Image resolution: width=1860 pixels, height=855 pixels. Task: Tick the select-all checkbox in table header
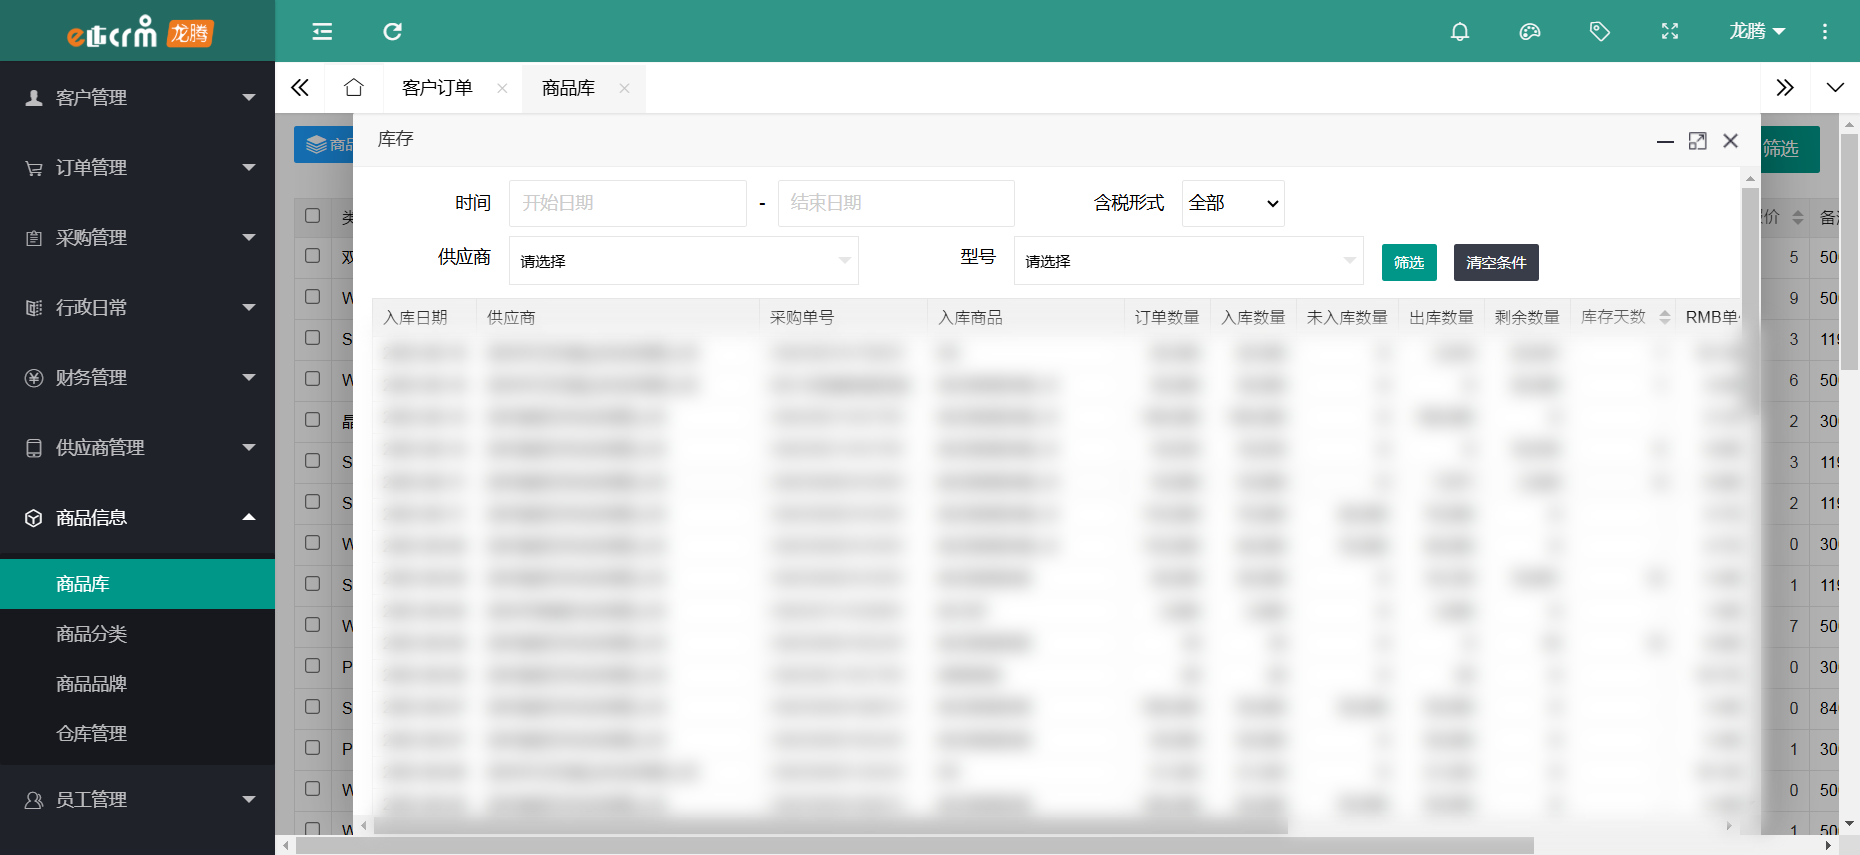tap(313, 216)
